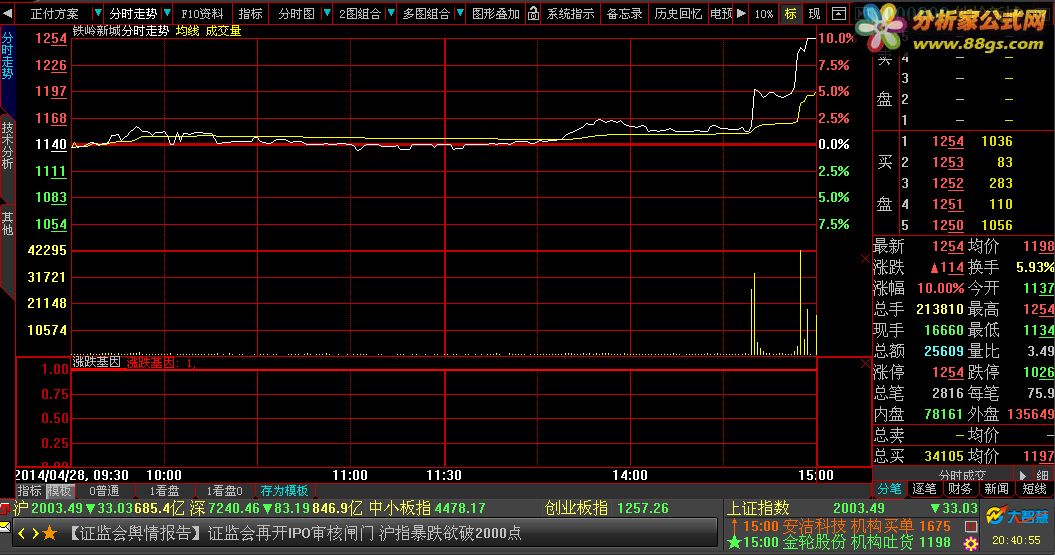Image resolution: width=1055 pixels, height=555 pixels.
Task: Toggle the 现 button in toolbar
Action: tap(814, 13)
